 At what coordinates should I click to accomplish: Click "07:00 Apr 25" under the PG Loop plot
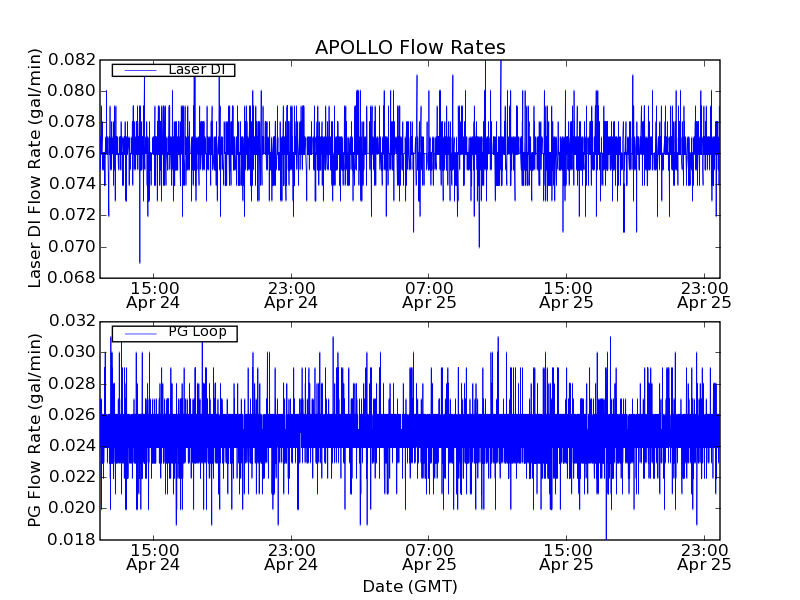pos(429,557)
